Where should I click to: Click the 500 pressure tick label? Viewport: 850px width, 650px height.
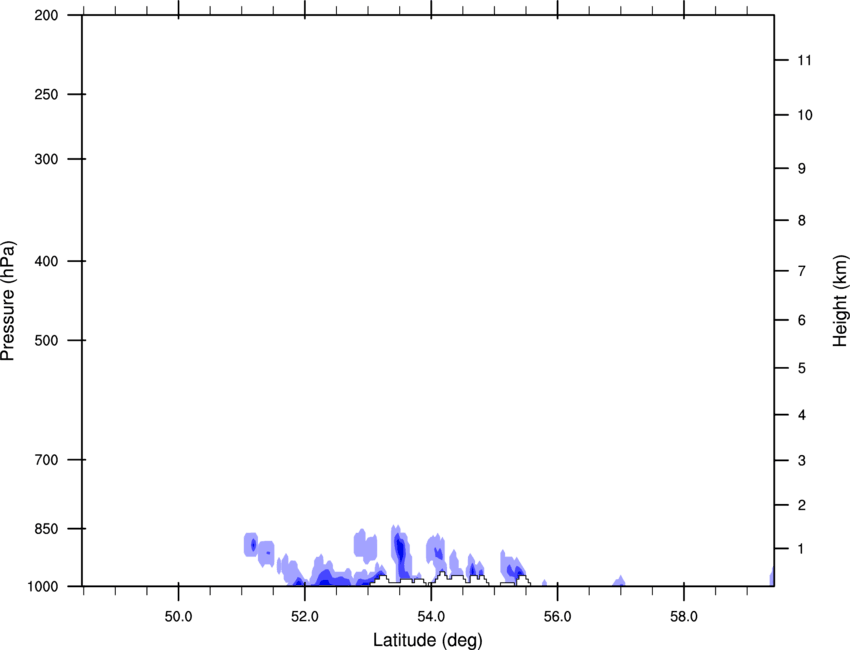(46, 340)
